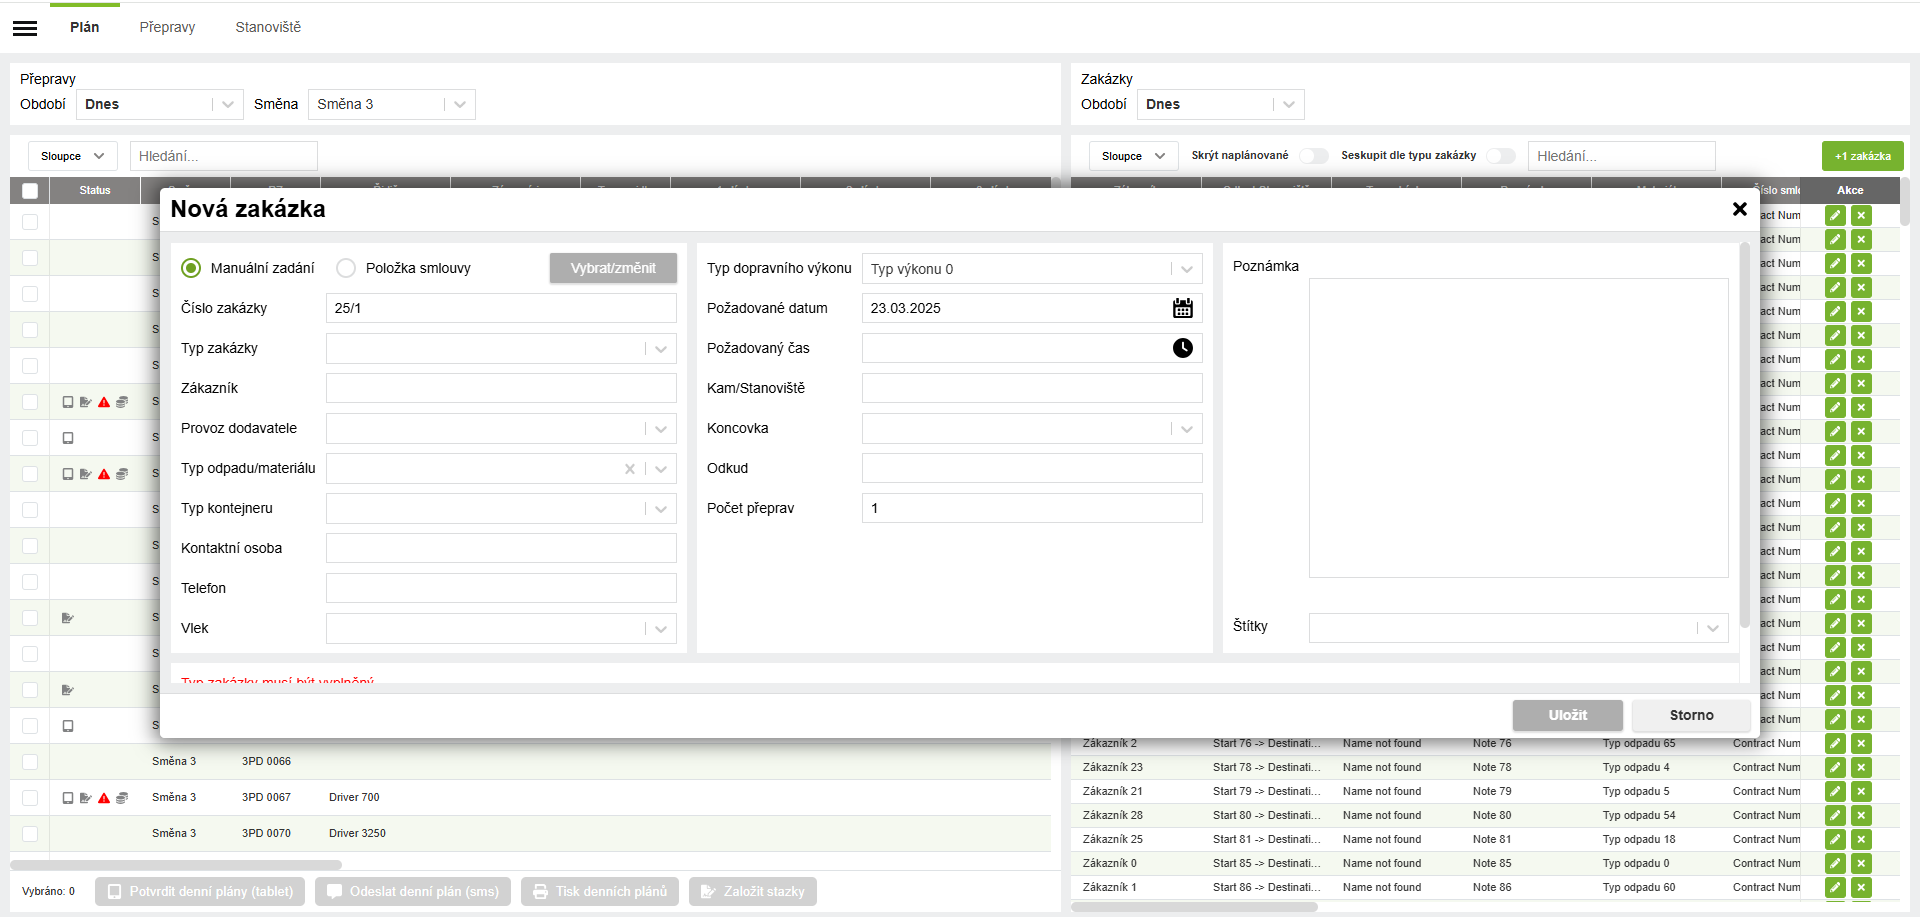Toggle the Skrýt naplánované switch
Viewport: 1920px width, 917px height.
(1314, 156)
